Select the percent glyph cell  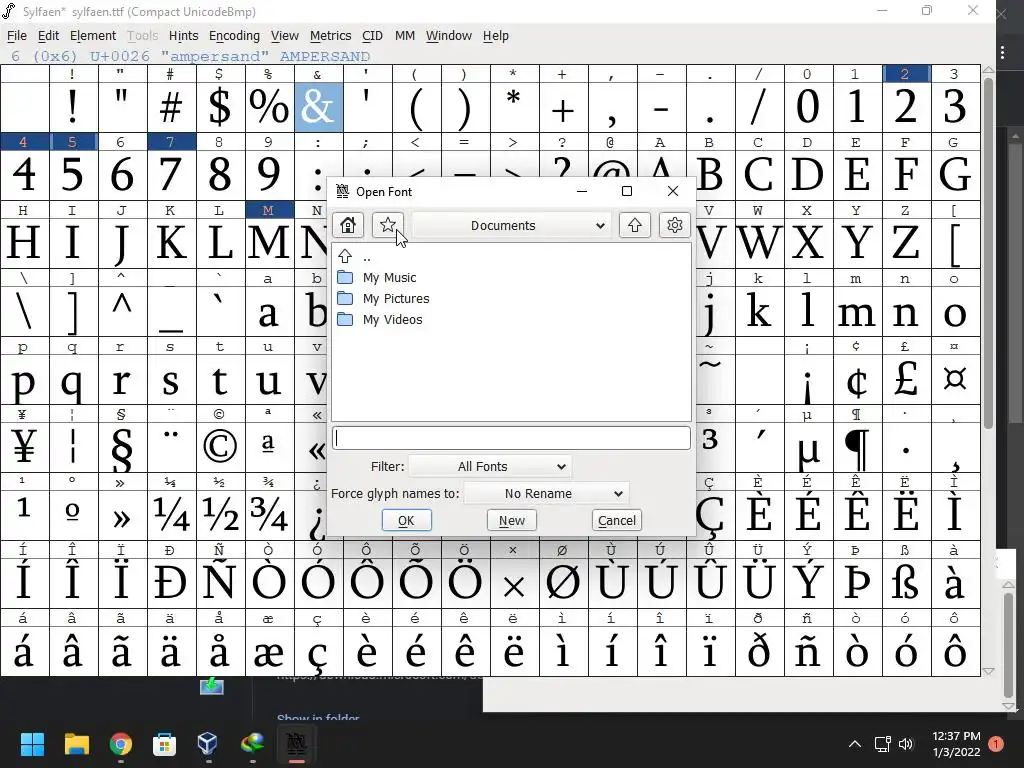click(x=269, y=107)
